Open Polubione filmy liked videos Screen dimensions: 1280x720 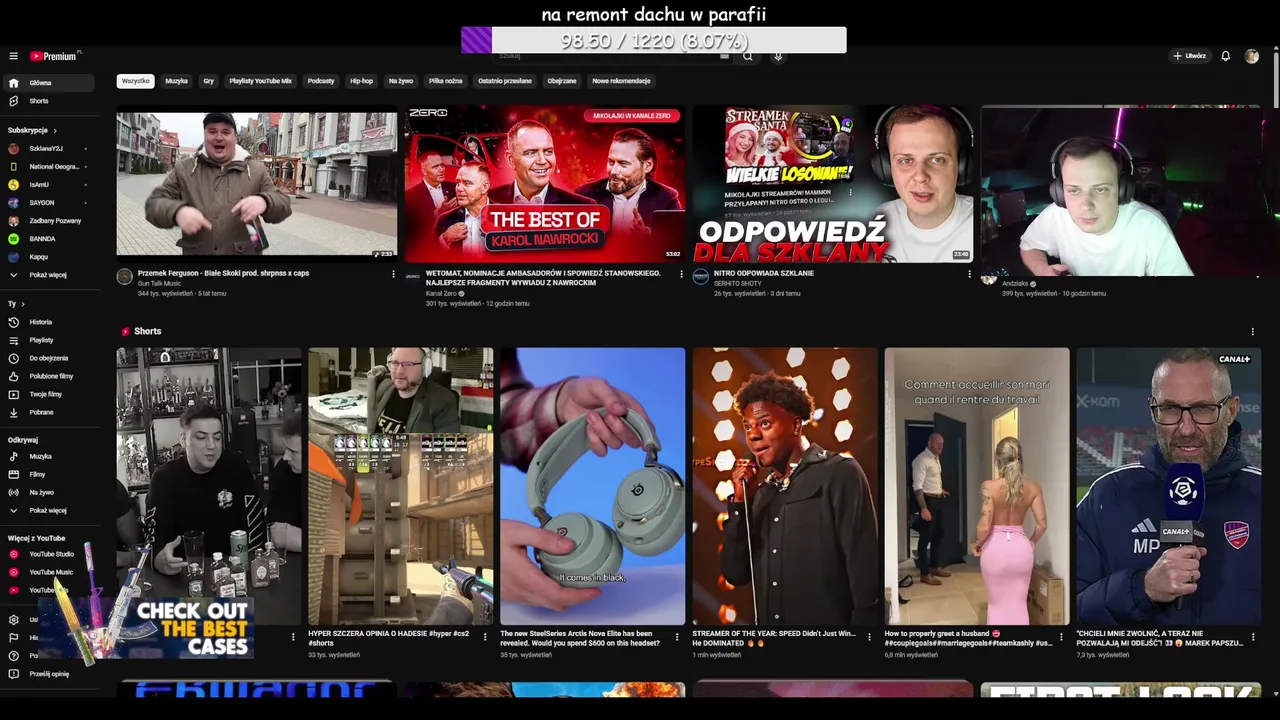pos(51,376)
